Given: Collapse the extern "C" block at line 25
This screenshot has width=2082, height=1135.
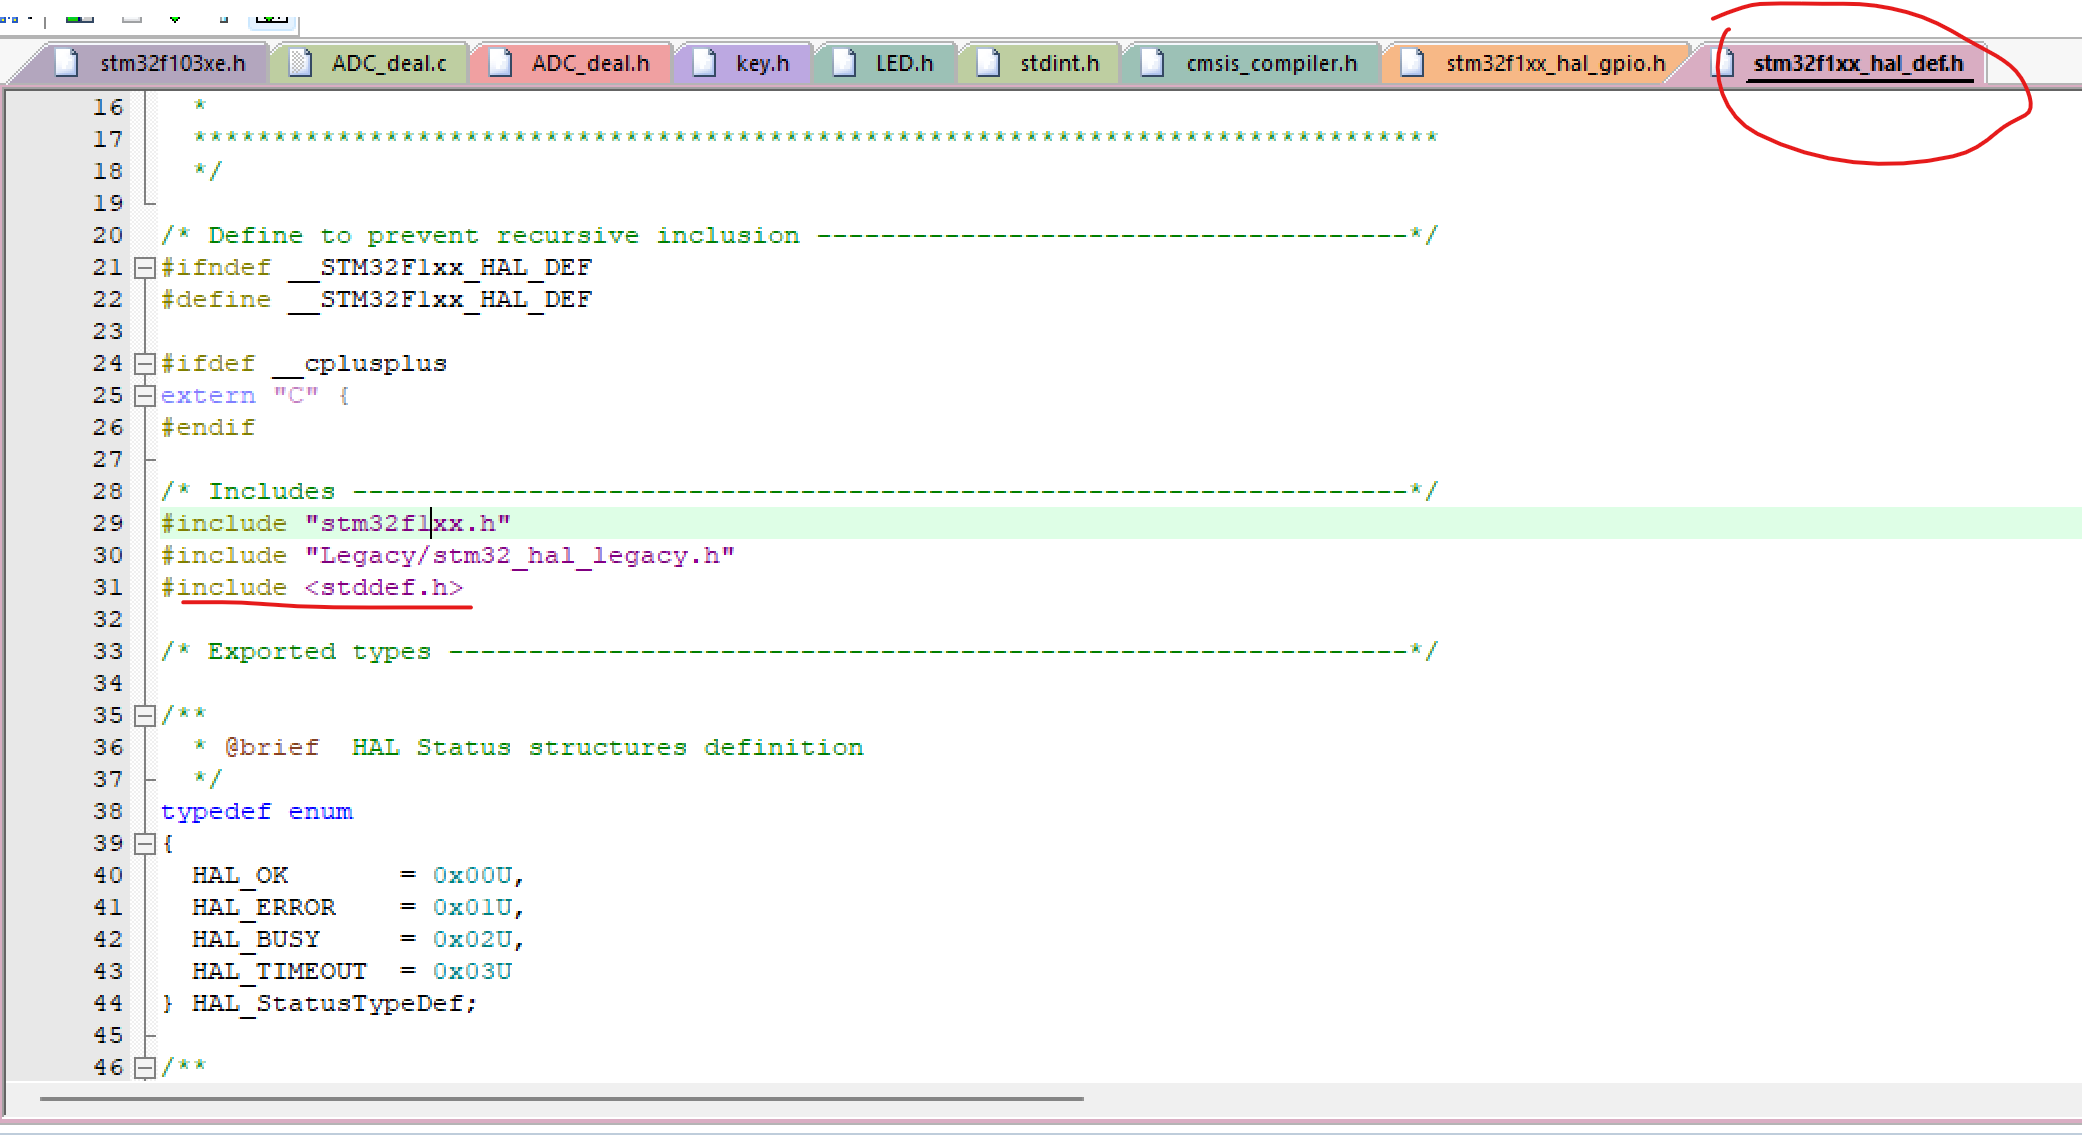Looking at the screenshot, I should tap(145, 396).
